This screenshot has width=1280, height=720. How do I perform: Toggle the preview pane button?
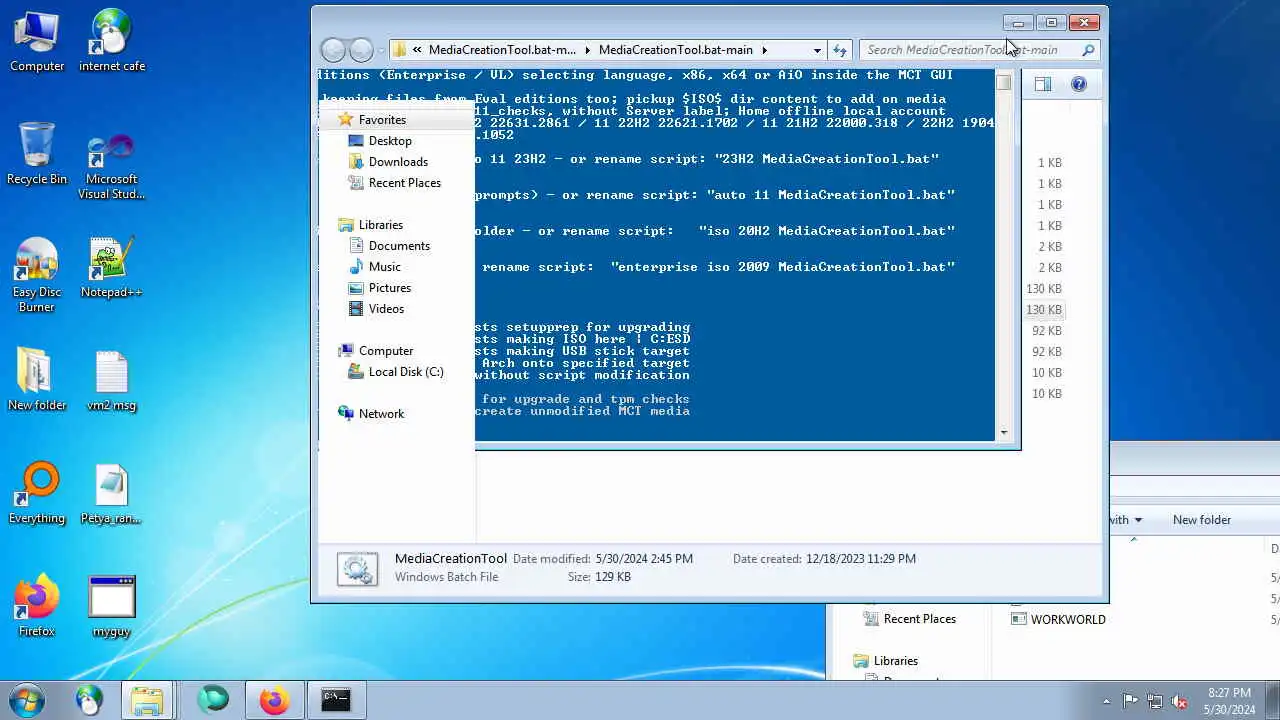pos(1043,84)
